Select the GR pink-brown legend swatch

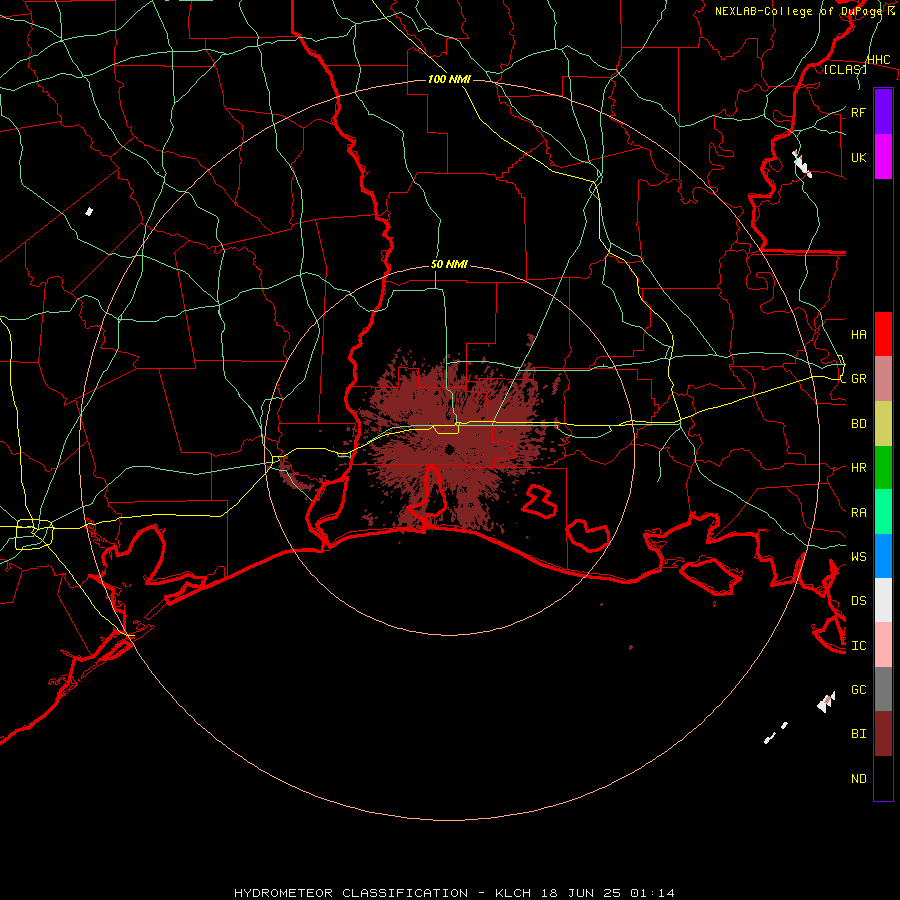coord(883,379)
